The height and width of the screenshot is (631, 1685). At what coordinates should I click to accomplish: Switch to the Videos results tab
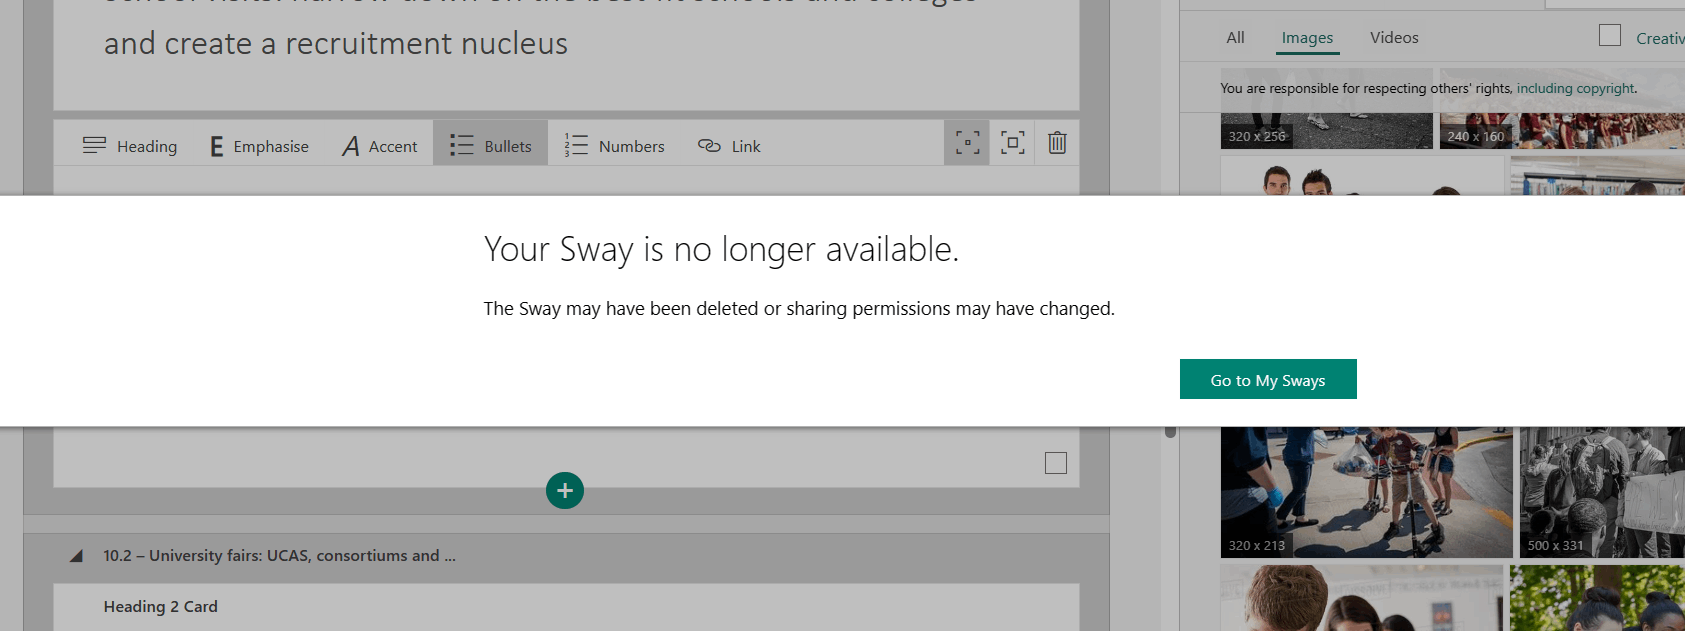(x=1394, y=38)
